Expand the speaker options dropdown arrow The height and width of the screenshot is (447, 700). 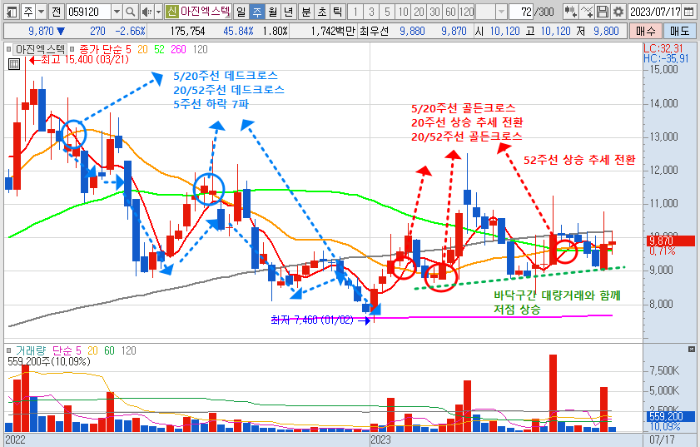point(158,12)
